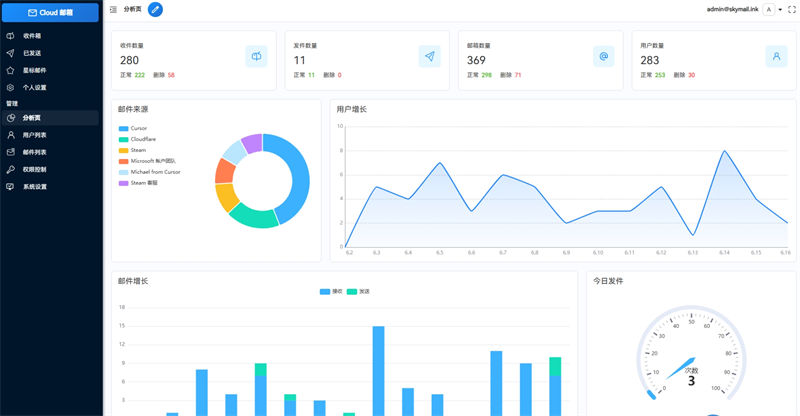Click the admin avatar "A" in the header

767,9
